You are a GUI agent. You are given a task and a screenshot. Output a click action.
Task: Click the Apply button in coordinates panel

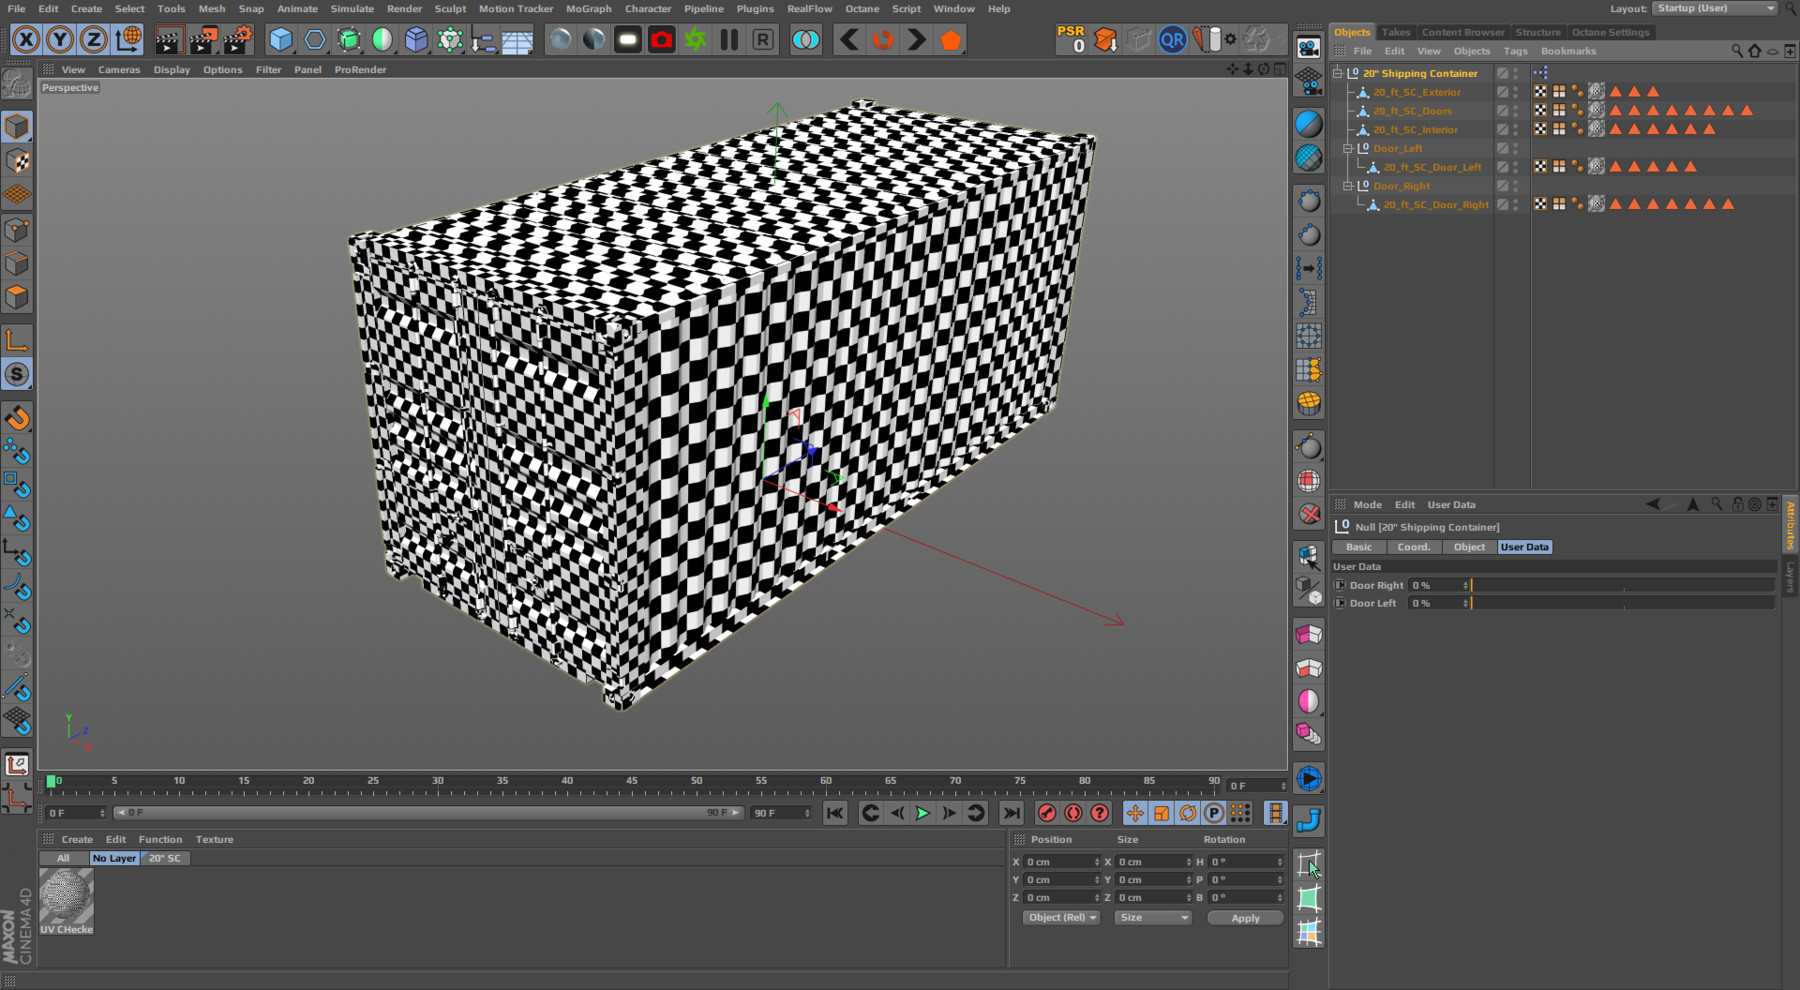[x=1245, y=918]
